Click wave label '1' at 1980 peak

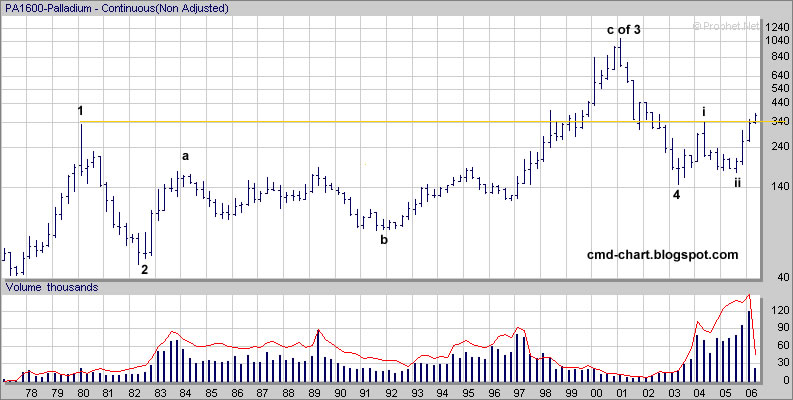80,111
